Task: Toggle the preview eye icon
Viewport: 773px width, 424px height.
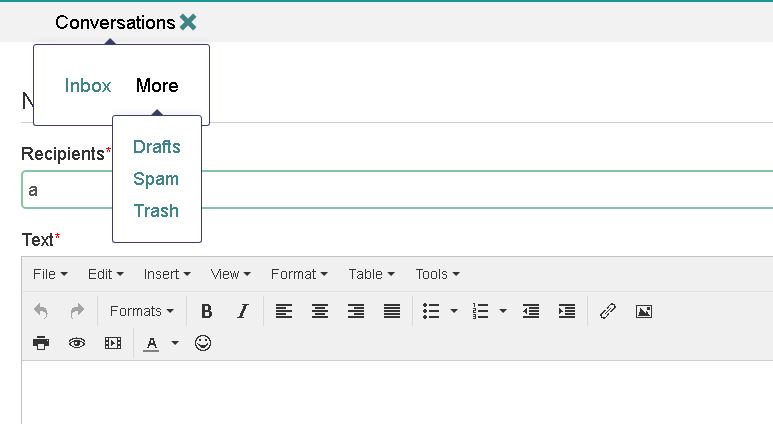Action: point(77,343)
